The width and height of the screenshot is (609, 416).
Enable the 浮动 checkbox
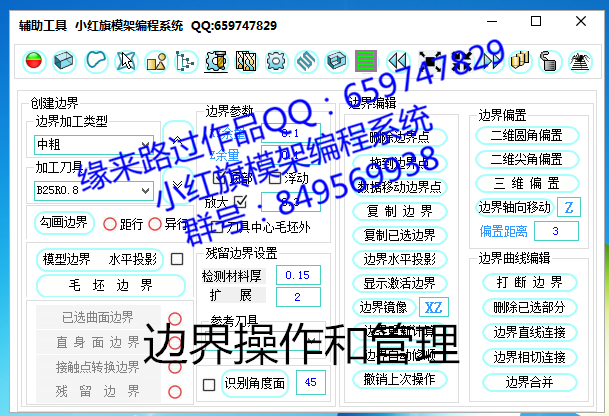pos(275,178)
